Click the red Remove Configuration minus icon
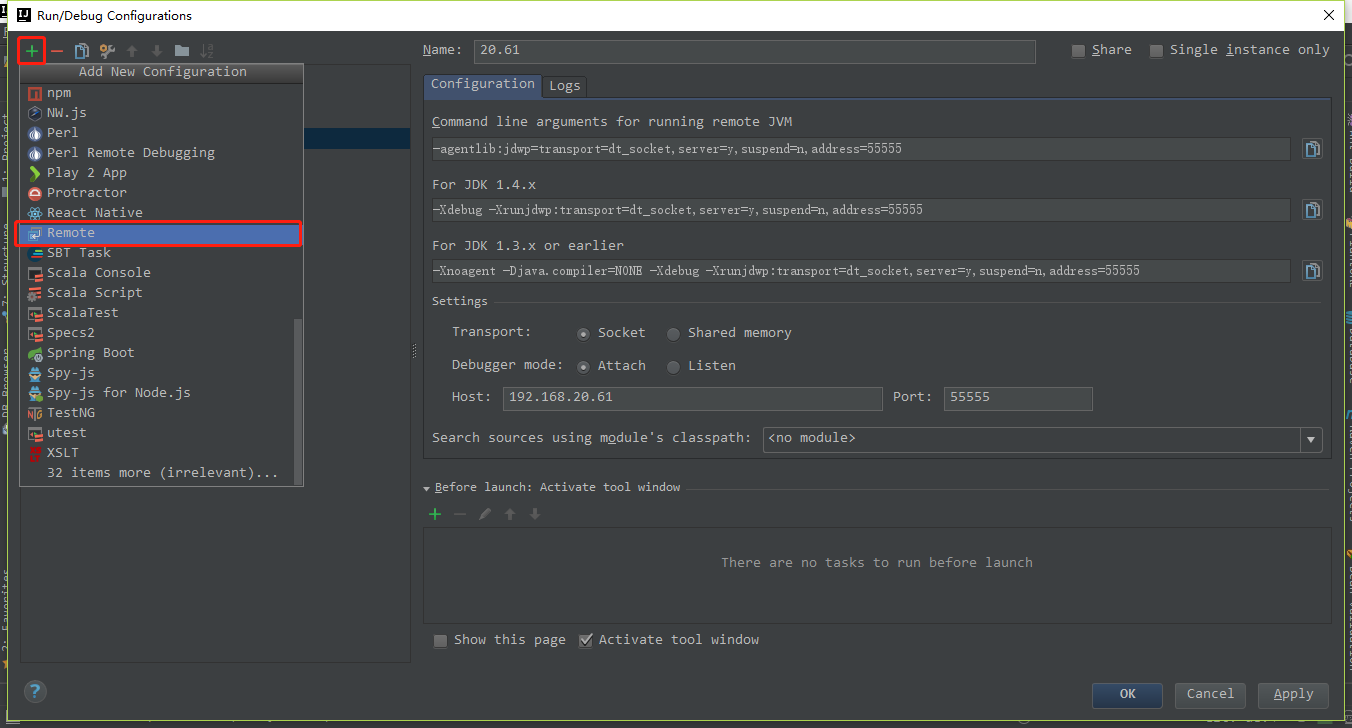The height and width of the screenshot is (728, 1352). [57, 51]
